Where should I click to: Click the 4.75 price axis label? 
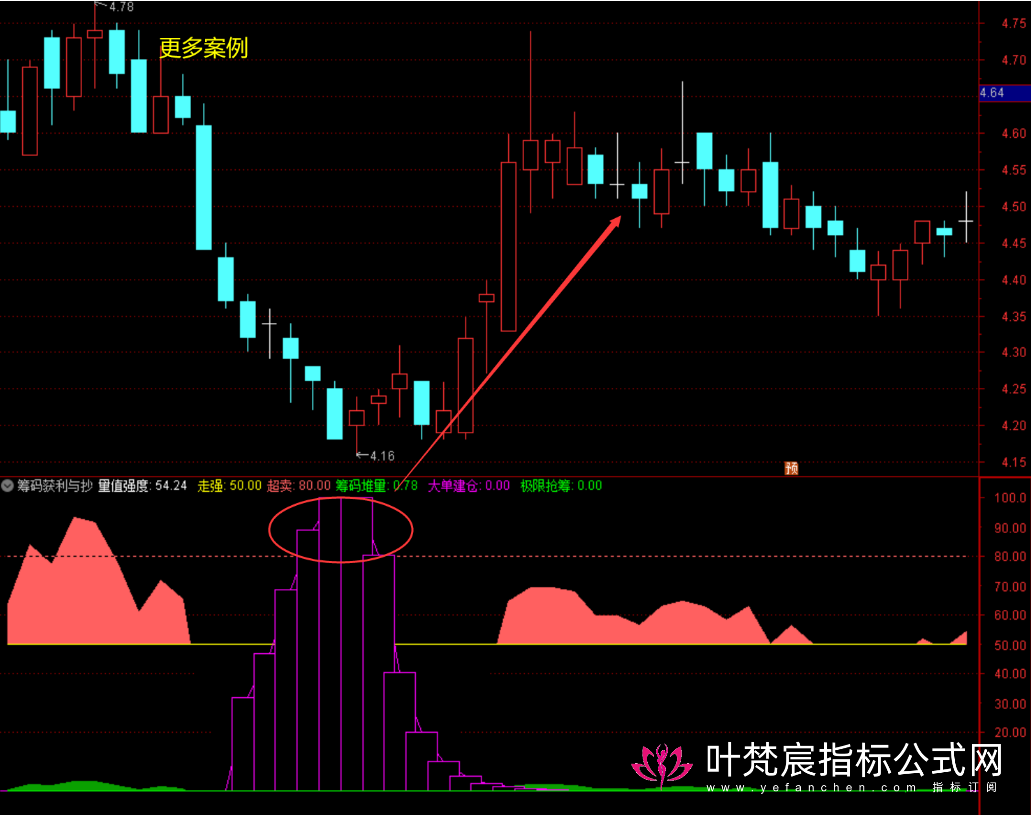point(1013,24)
